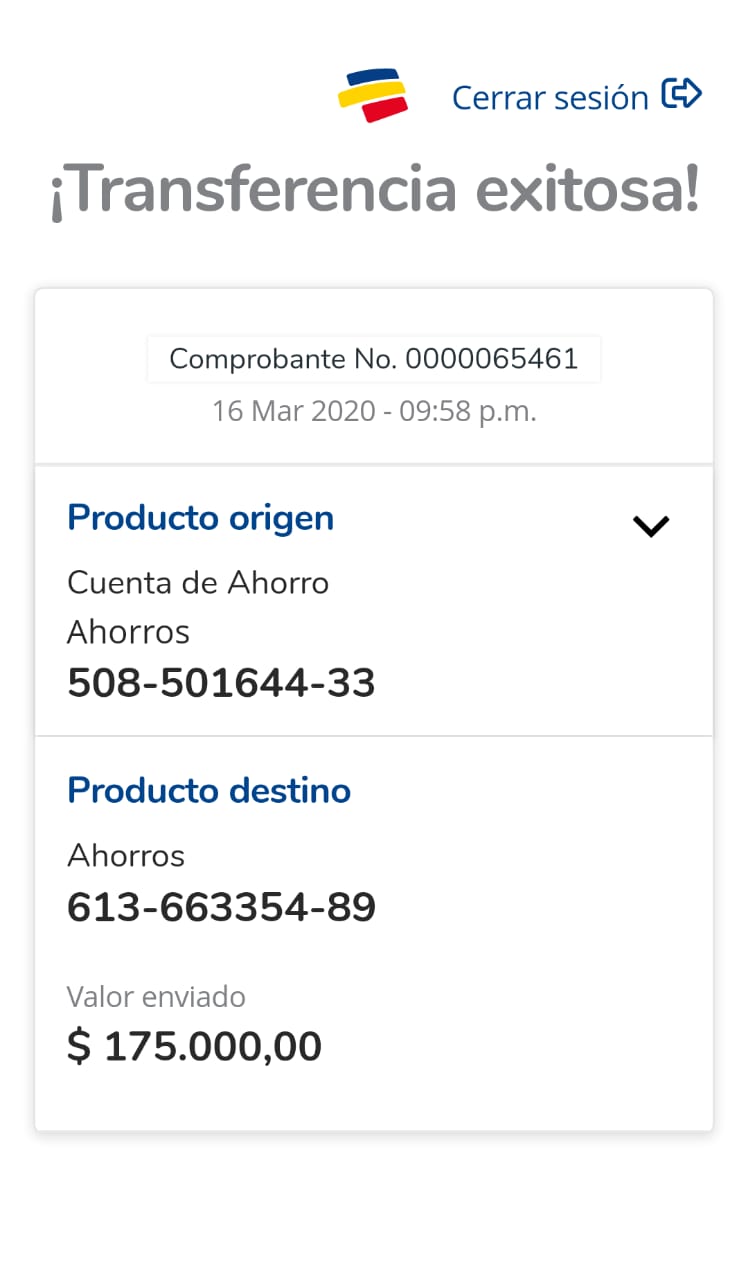Click the Comprobante No. label
The width and height of the screenshot is (748, 1280).
(x=284, y=359)
